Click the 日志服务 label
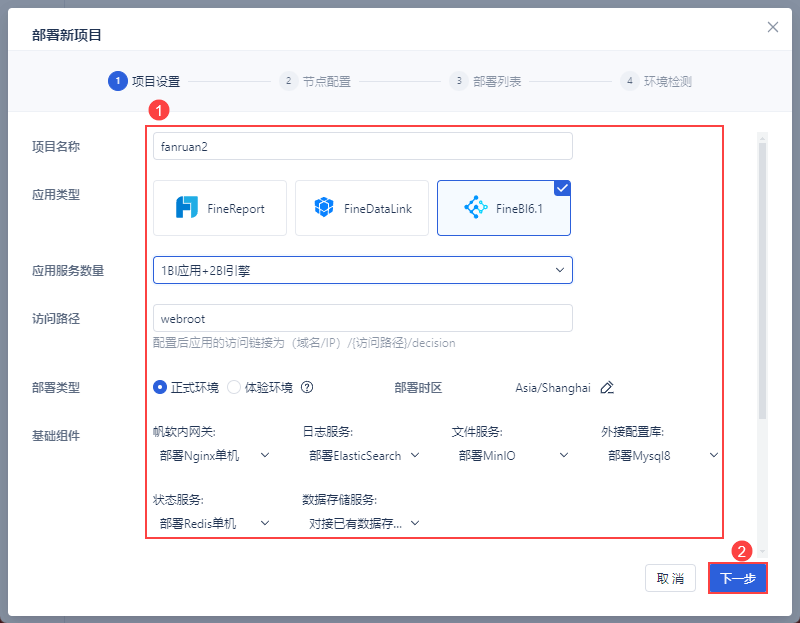 pyautogui.click(x=328, y=432)
